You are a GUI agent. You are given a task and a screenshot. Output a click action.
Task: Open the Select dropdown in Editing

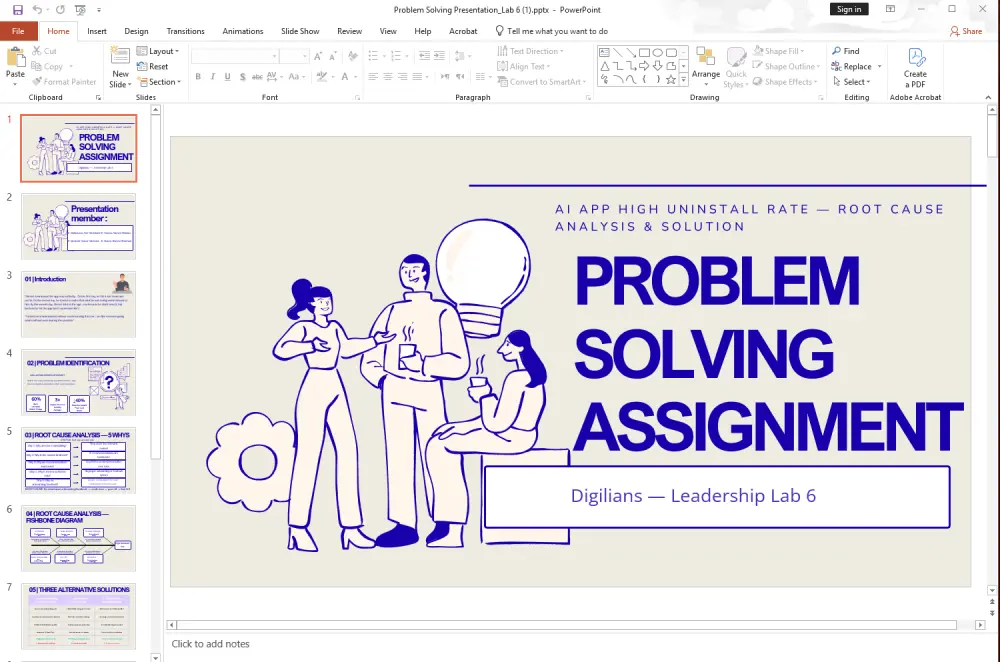[x=851, y=82]
